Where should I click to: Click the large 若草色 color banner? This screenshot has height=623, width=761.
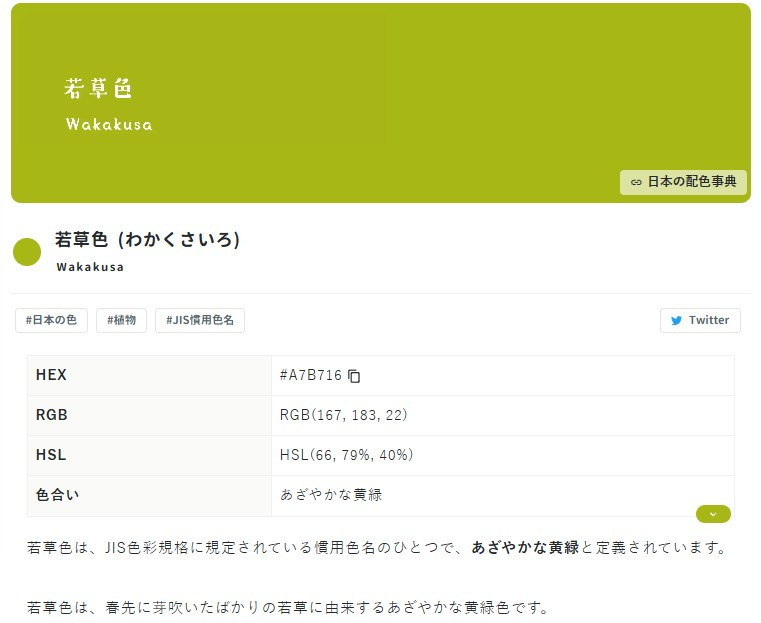(x=380, y=103)
